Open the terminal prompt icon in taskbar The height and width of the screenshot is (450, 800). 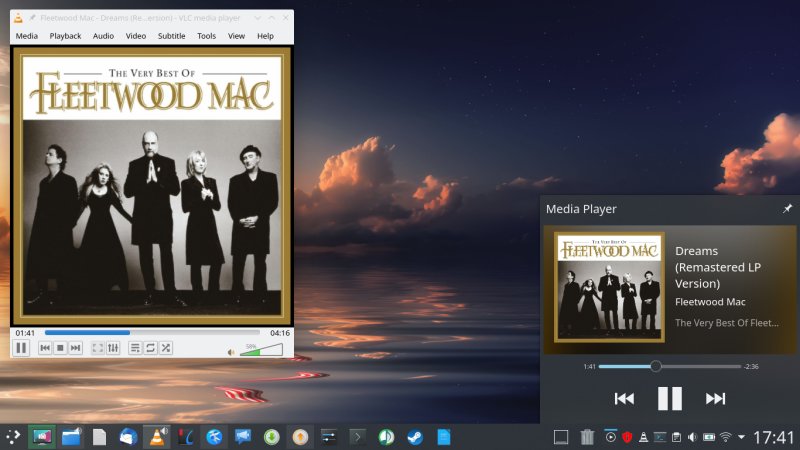358,437
